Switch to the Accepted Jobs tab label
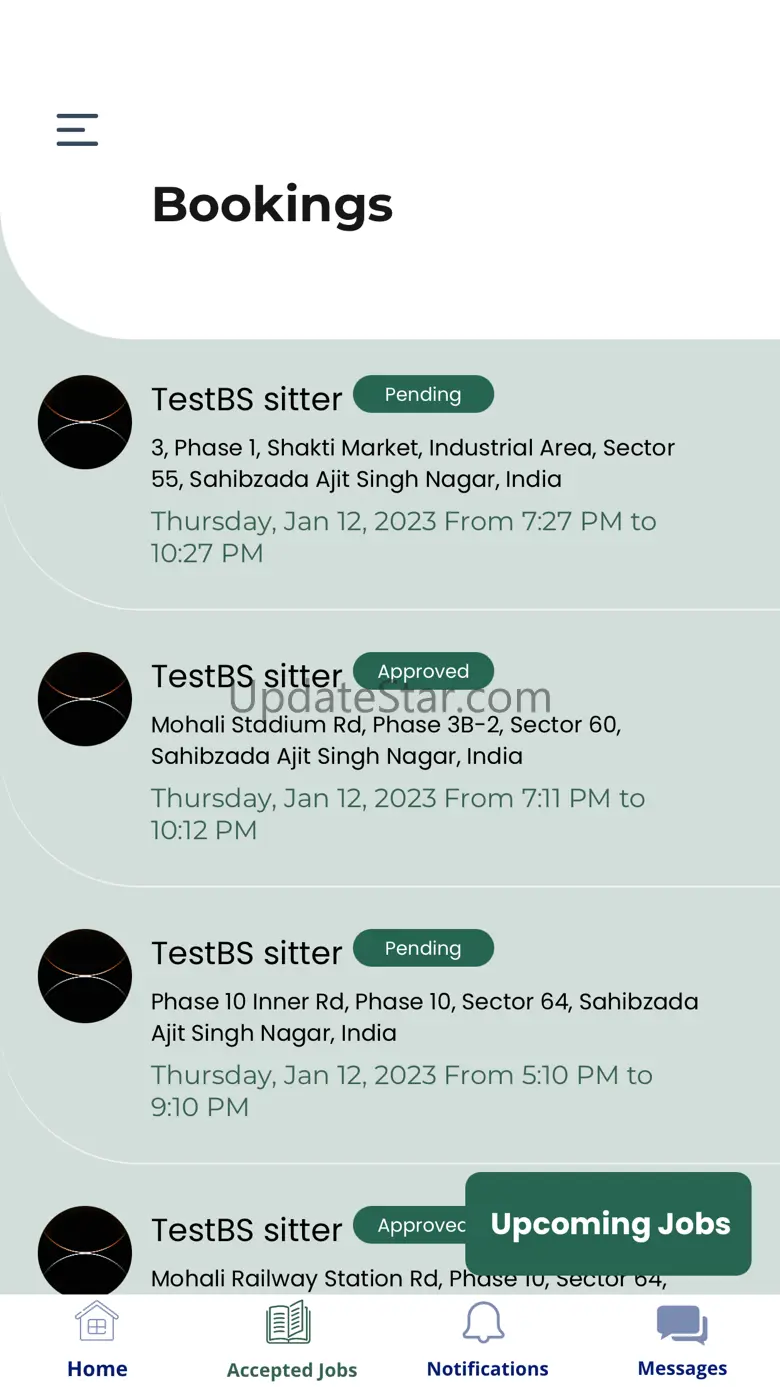The width and height of the screenshot is (780, 1387). pyautogui.click(x=291, y=1370)
